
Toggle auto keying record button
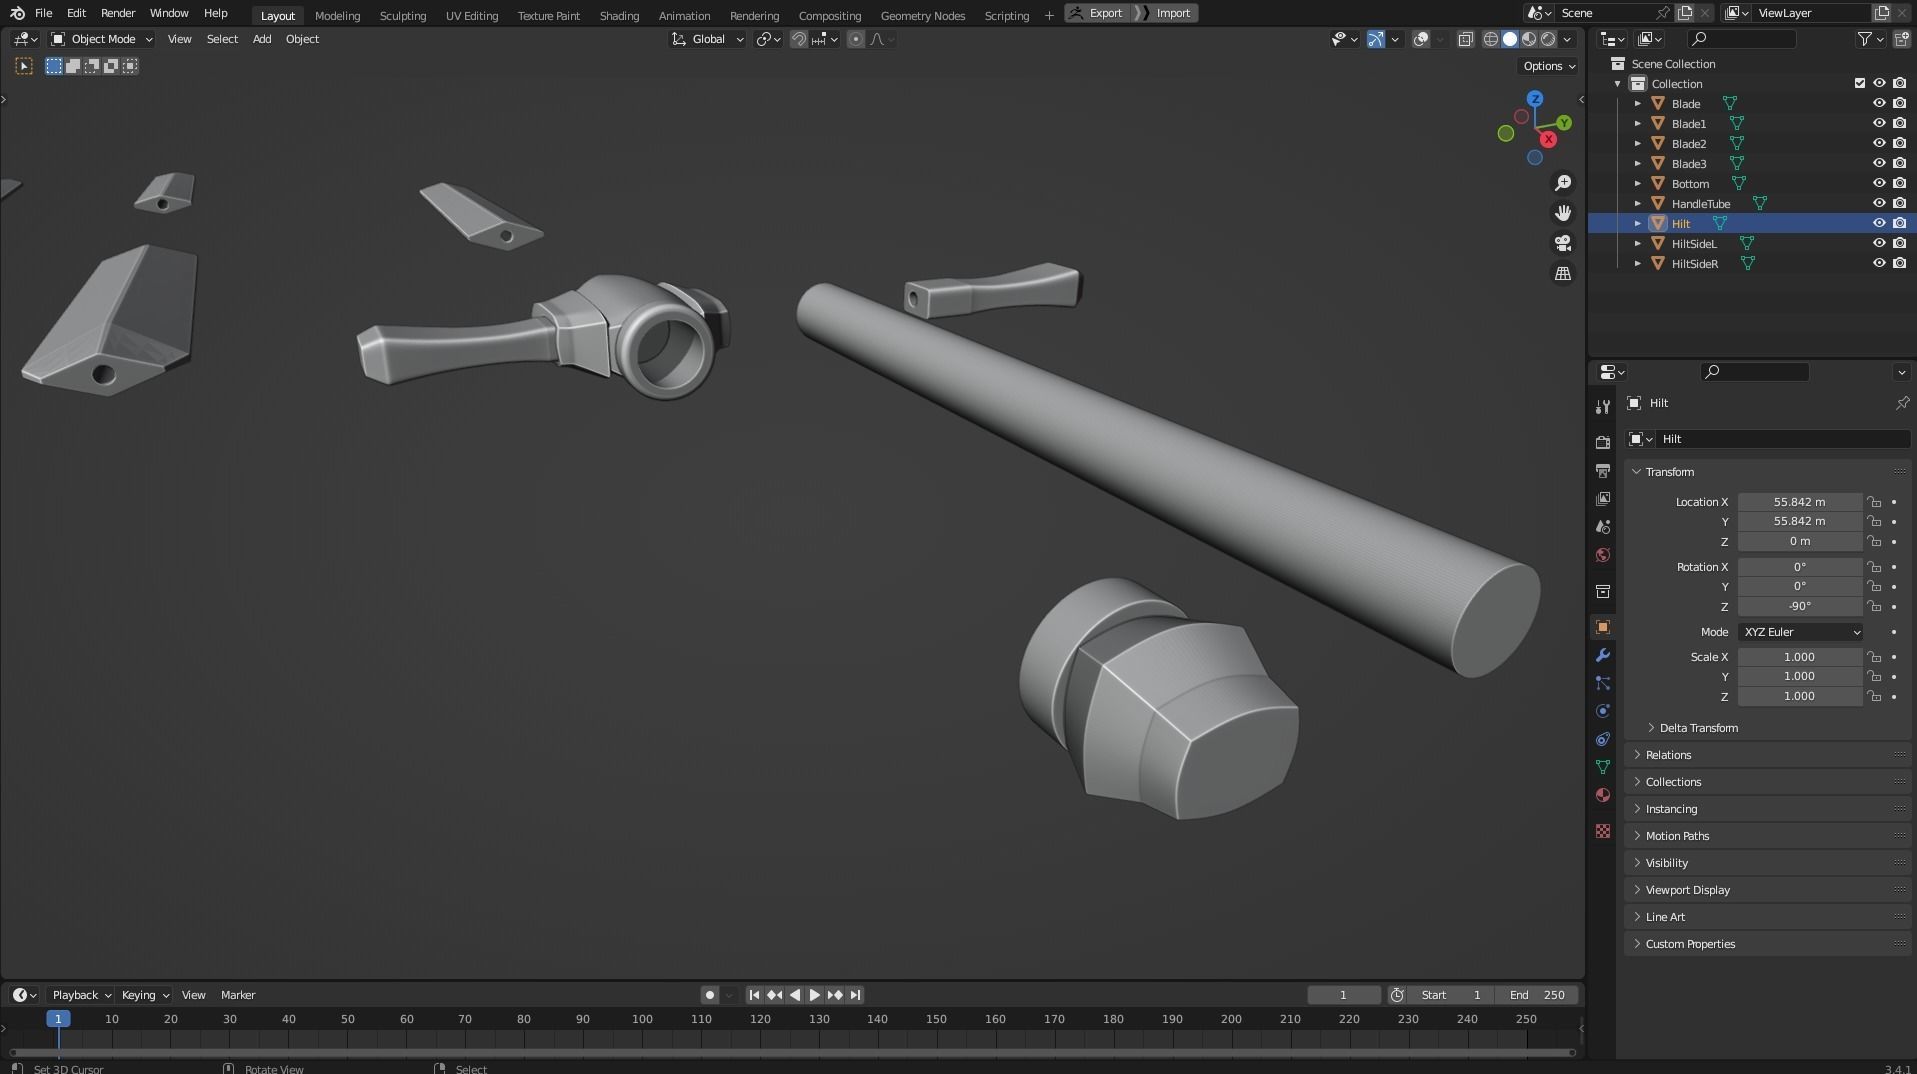pyautogui.click(x=709, y=995)
